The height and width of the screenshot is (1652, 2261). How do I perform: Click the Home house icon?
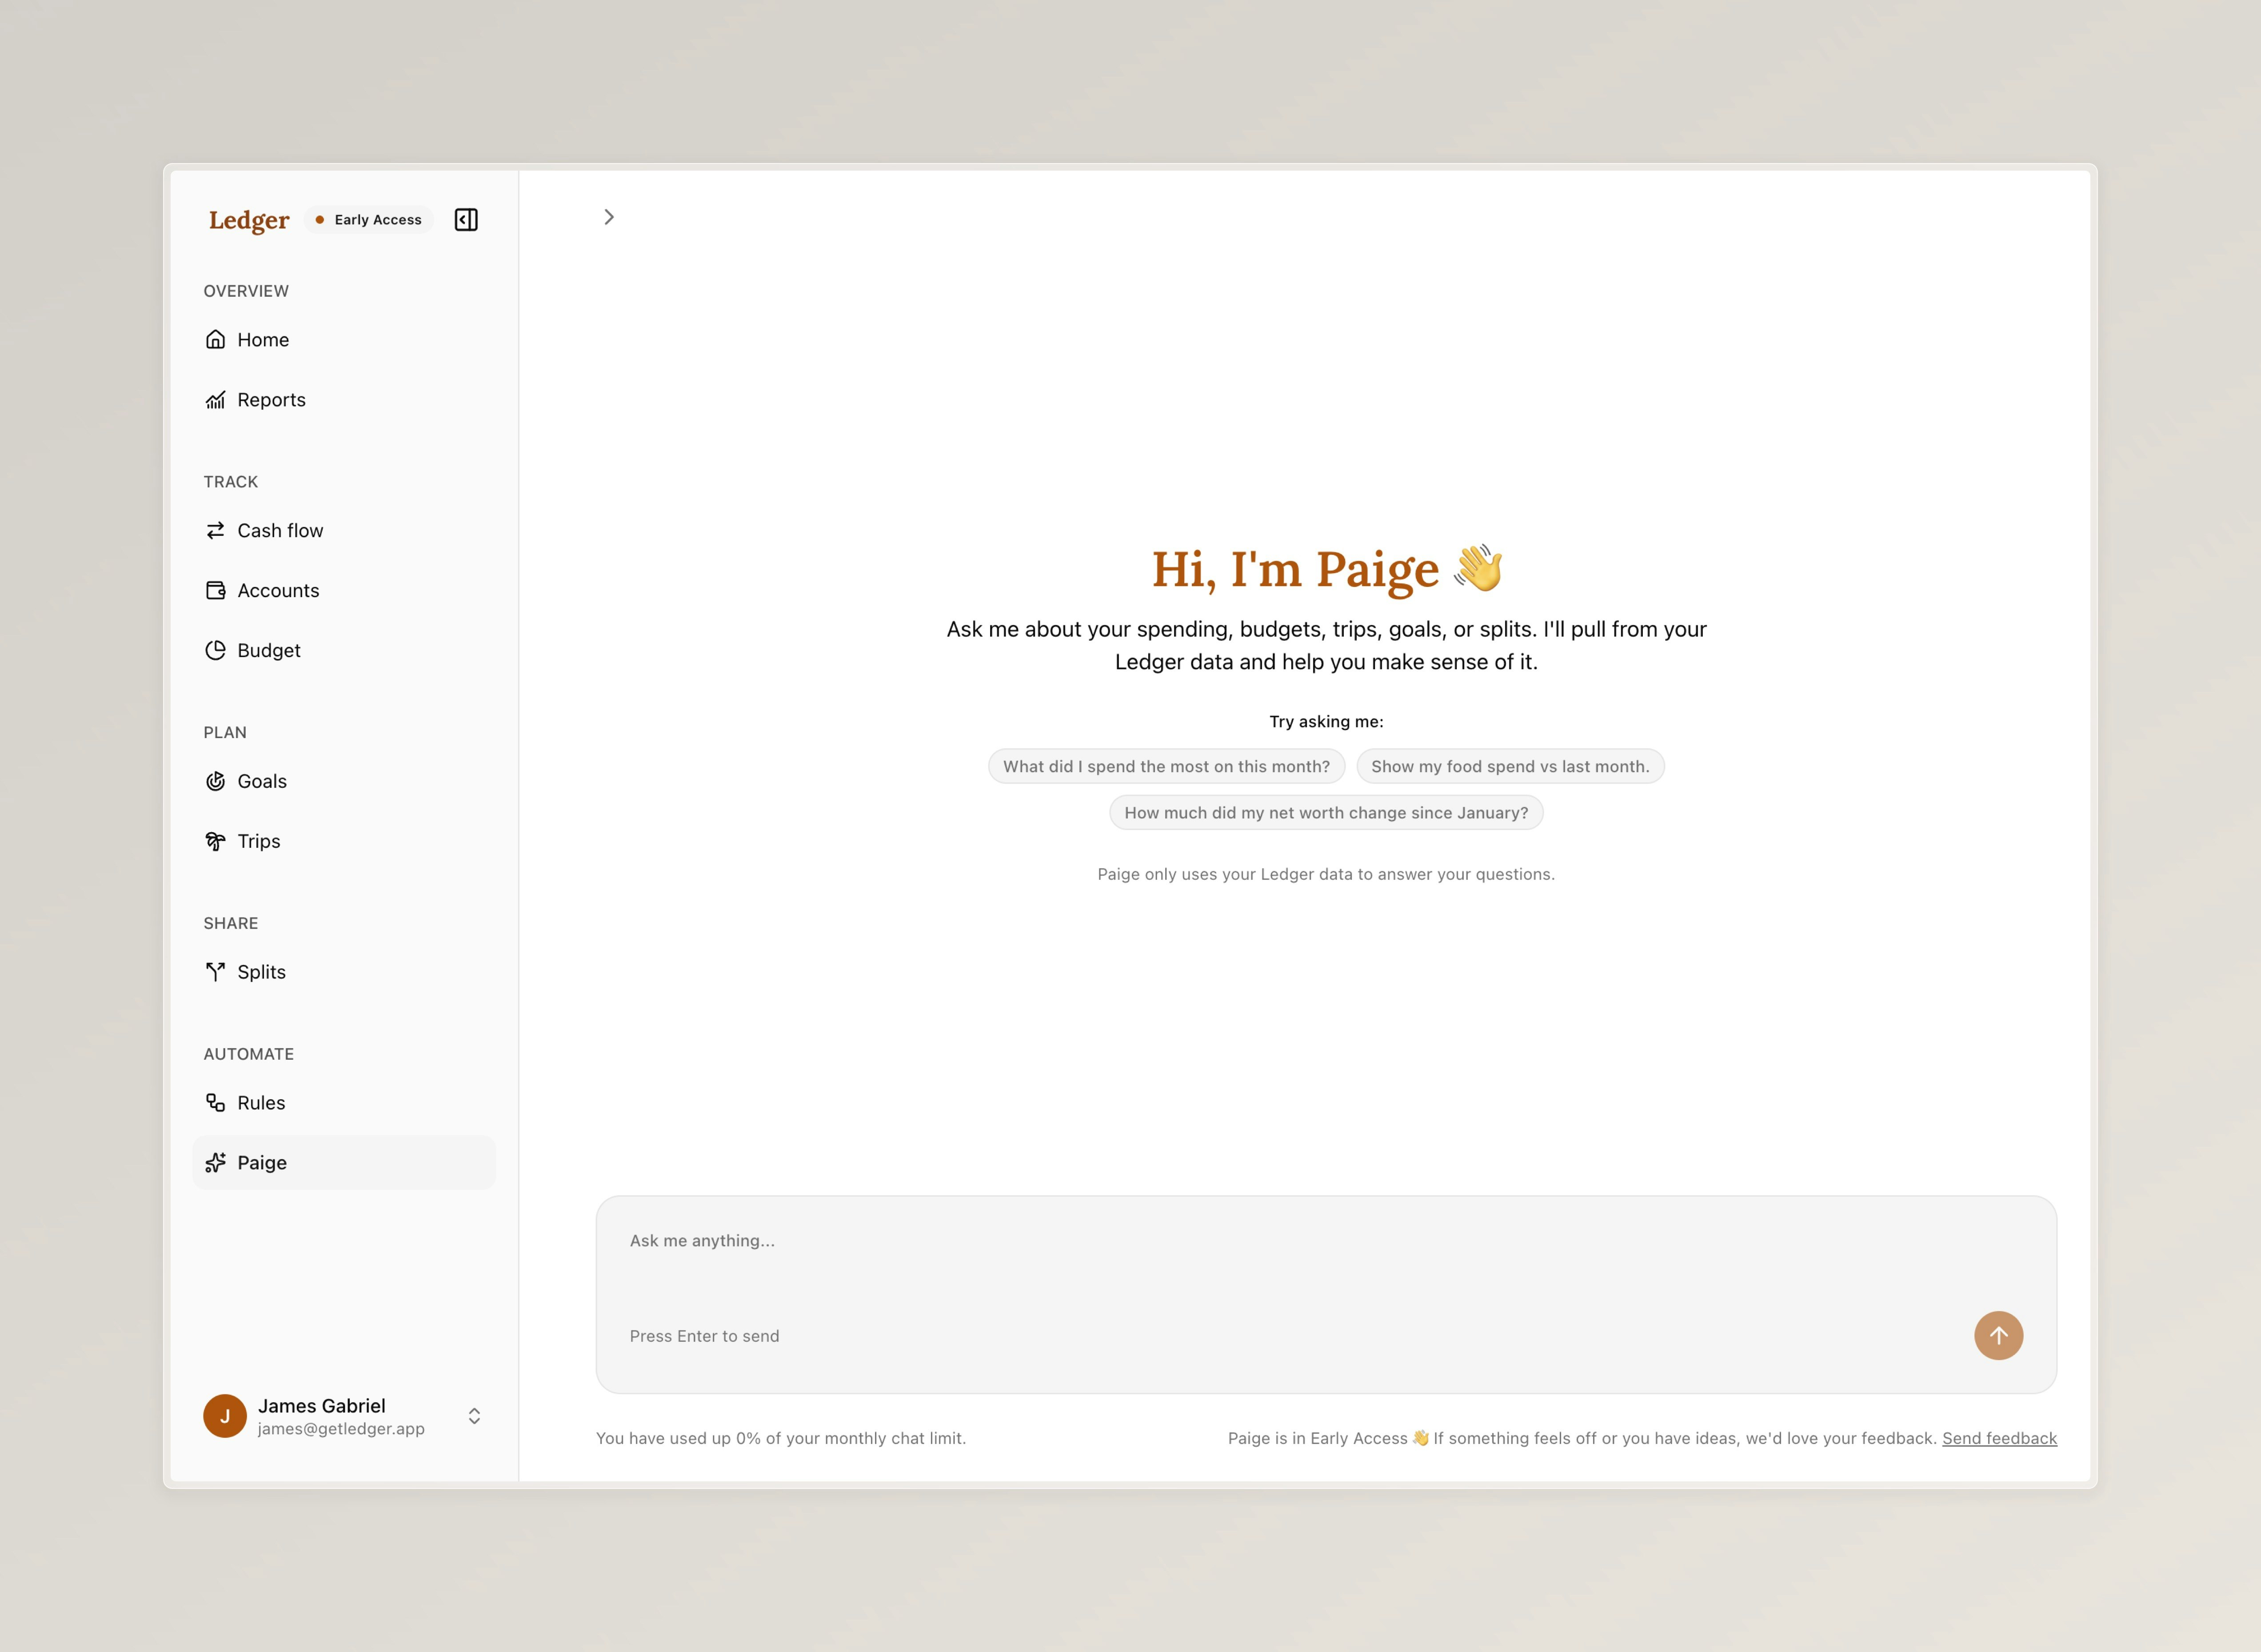click(x=215, y=340)
